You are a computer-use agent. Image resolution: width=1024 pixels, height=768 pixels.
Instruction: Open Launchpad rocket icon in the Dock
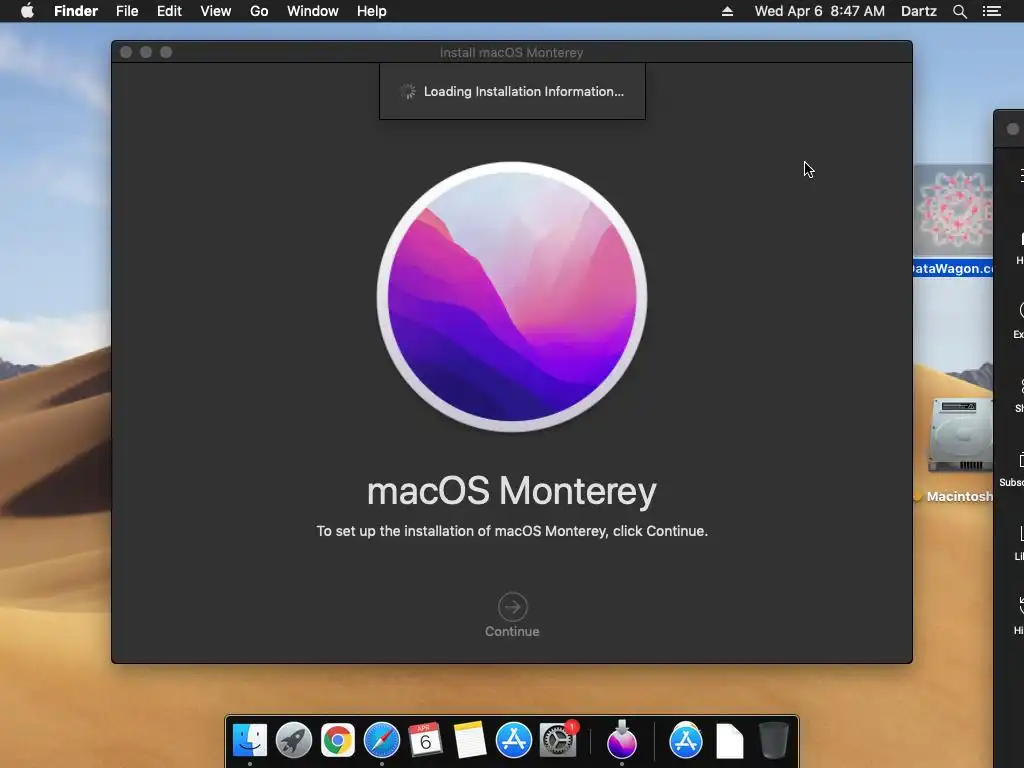(x=294, y=740)
